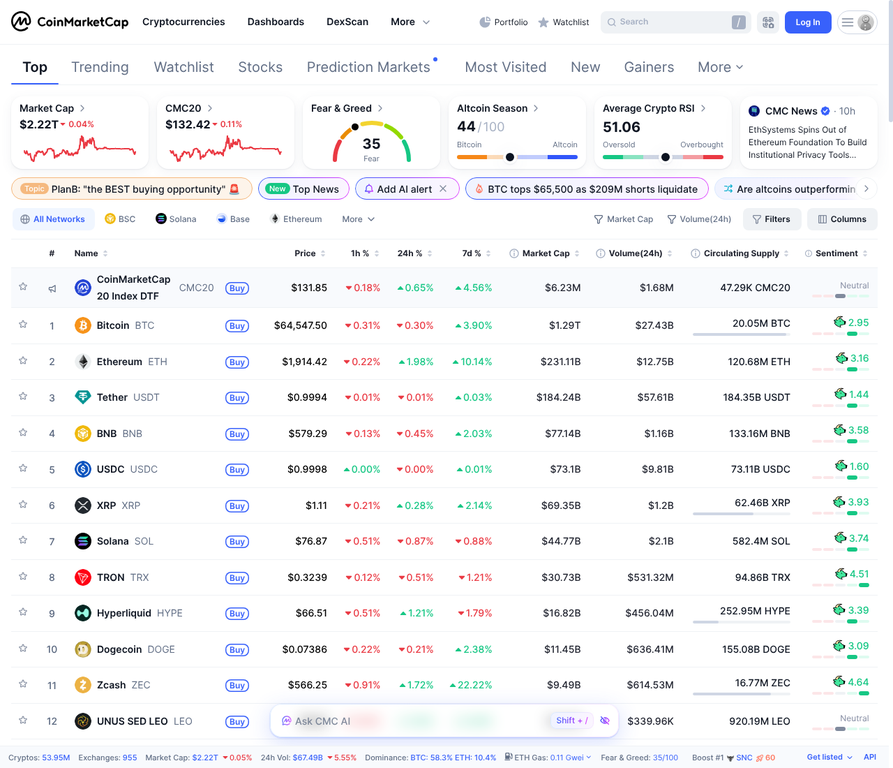Click the Bitcoin coin logo
Image resolution: width=893 pixels, height=768 pixels.
[83, 326]
